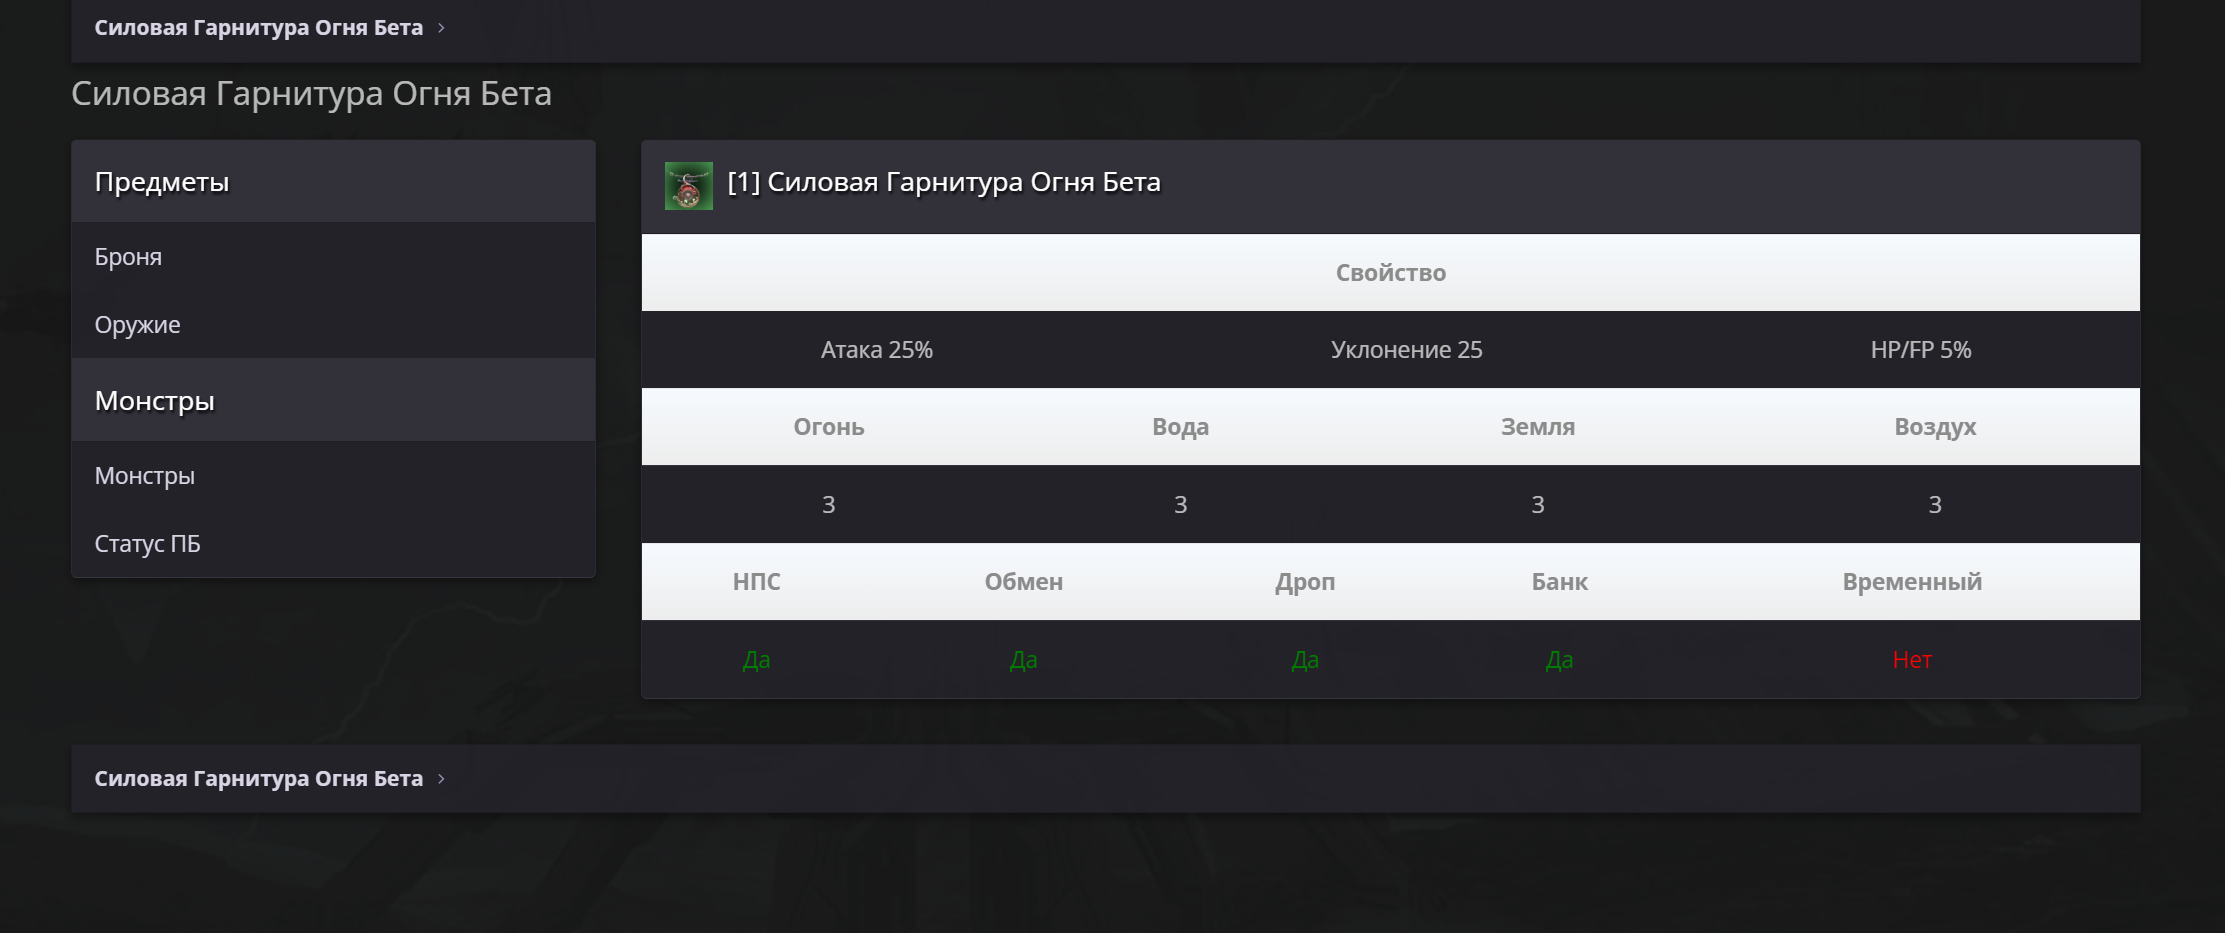Click the bottom breadcrumb Силовая Гарнитура Огня Бета
Viewport: 2225px width, 933px height.
[x=259, y=779]
